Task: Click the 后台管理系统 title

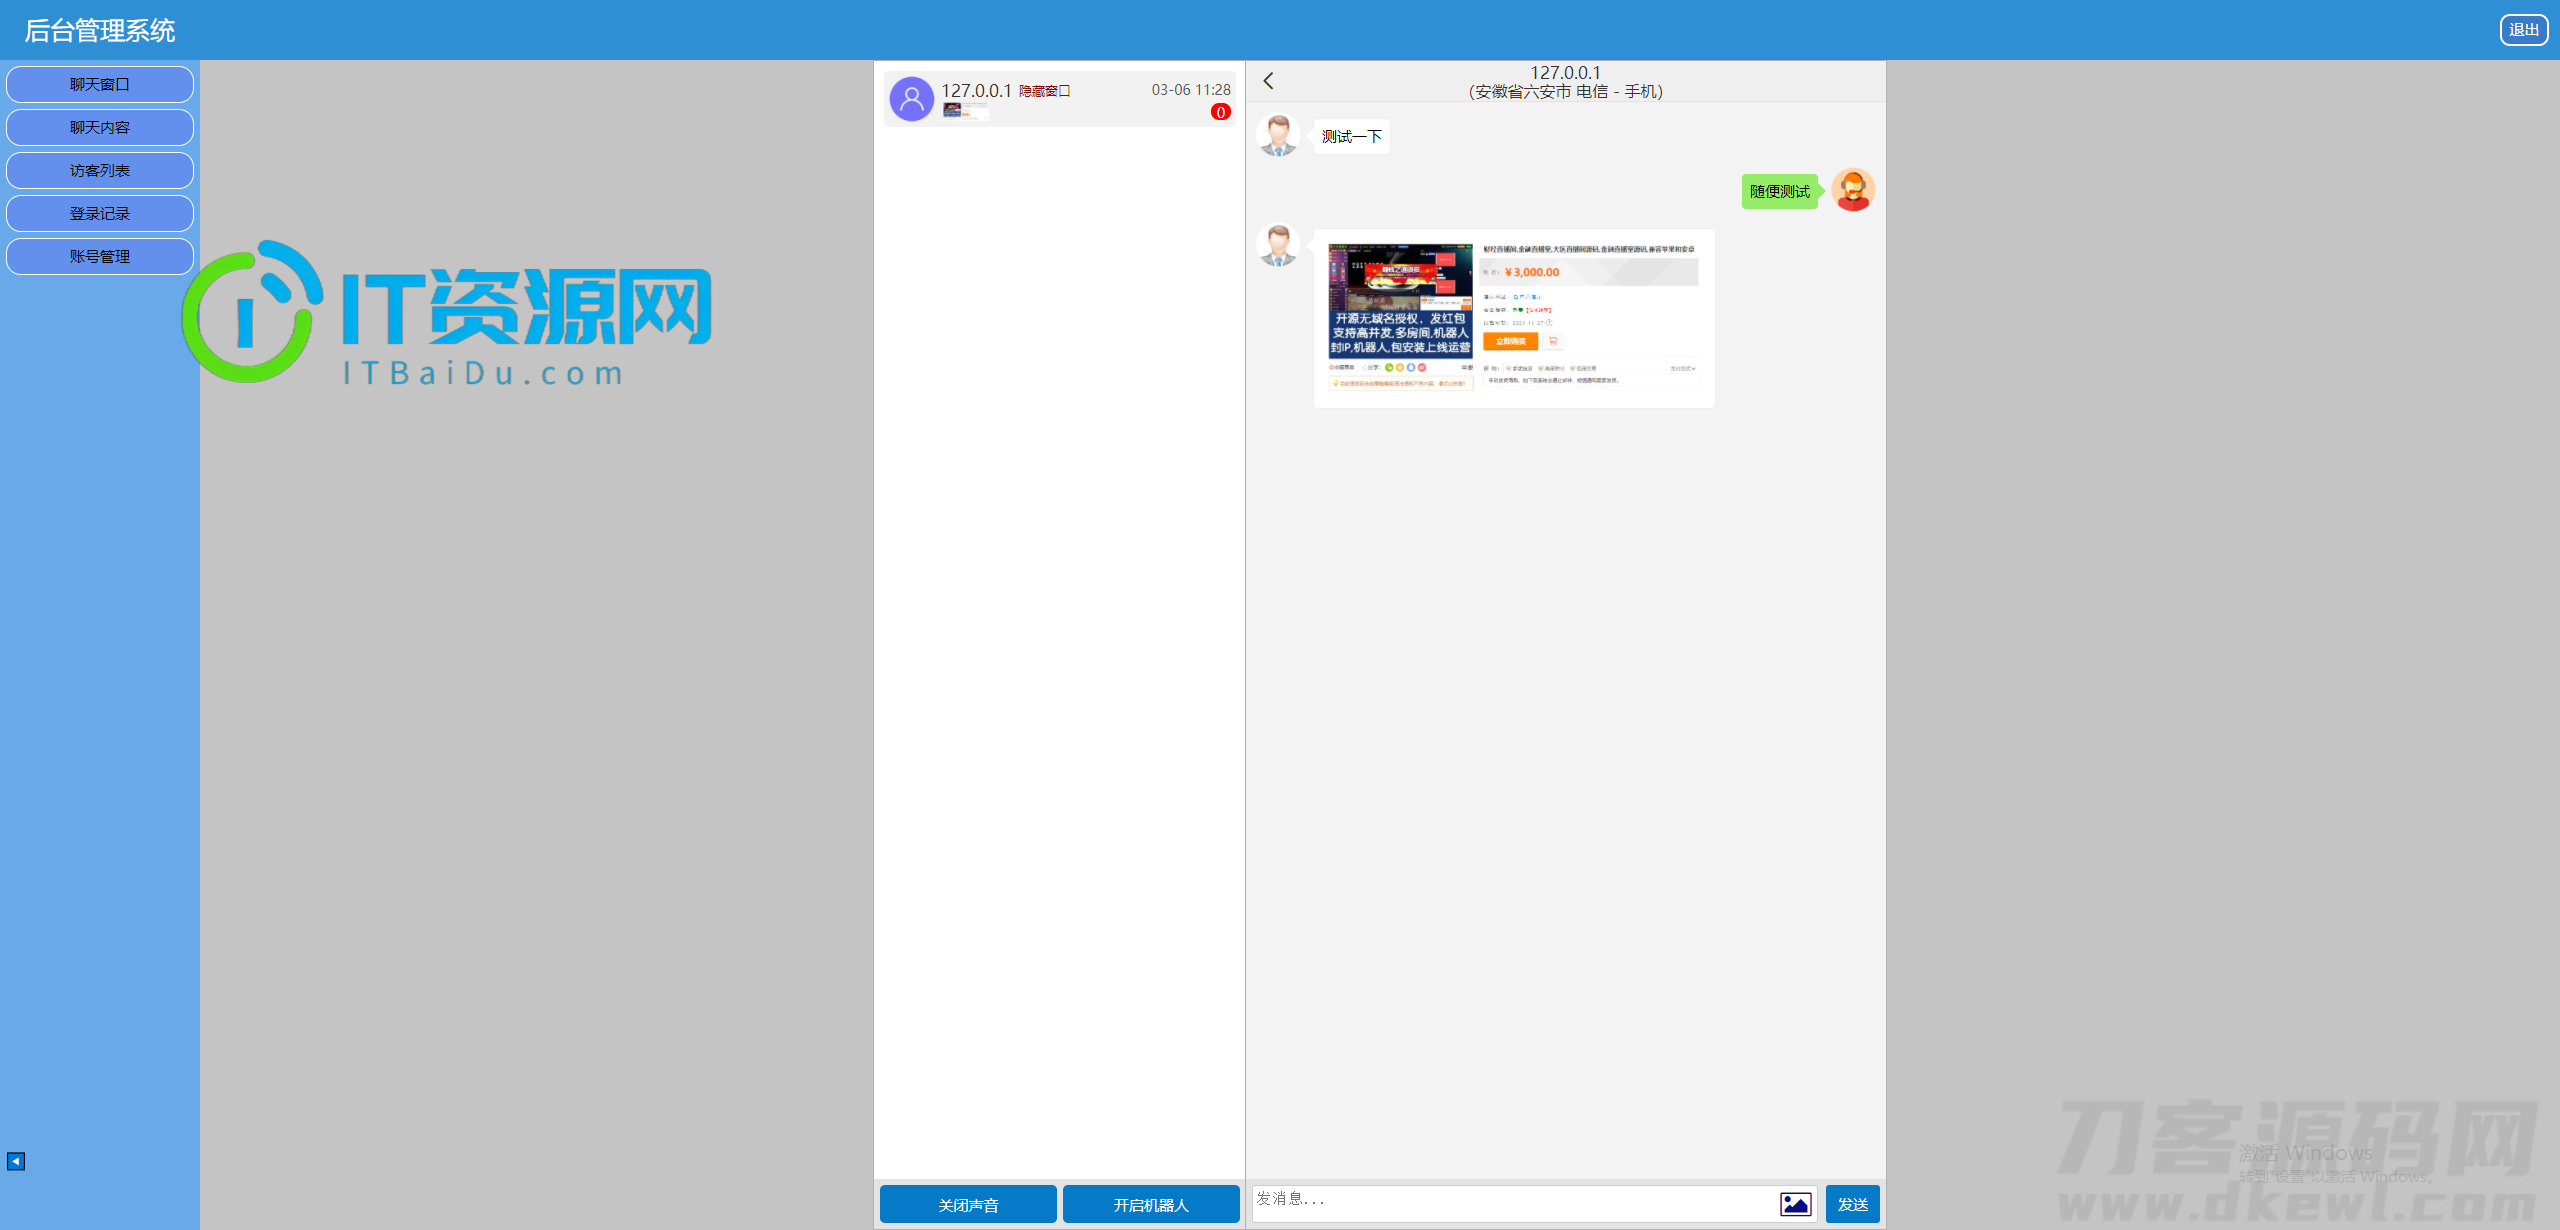Action: [100, 31]
